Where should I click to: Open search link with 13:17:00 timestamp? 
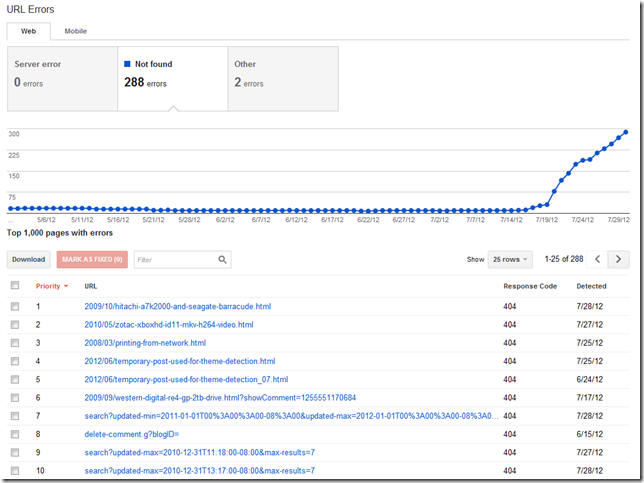(200, 471)
